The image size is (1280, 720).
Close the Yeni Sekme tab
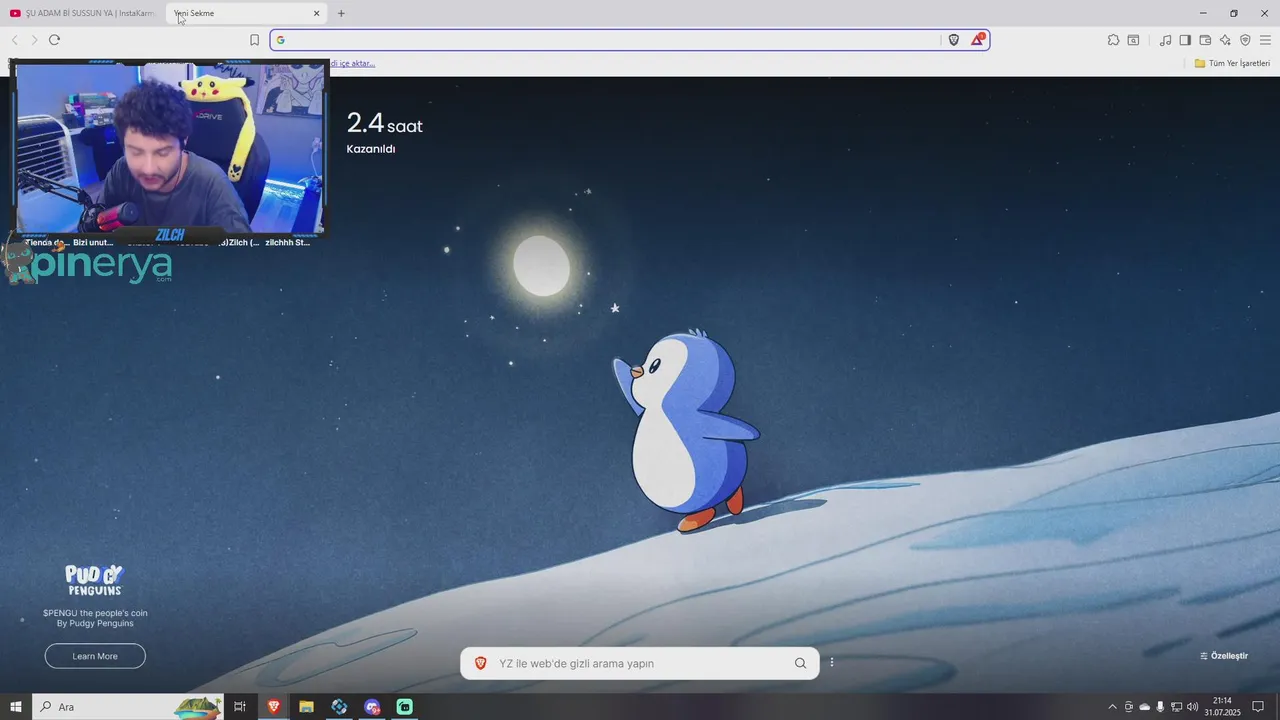tap(317, 13)
